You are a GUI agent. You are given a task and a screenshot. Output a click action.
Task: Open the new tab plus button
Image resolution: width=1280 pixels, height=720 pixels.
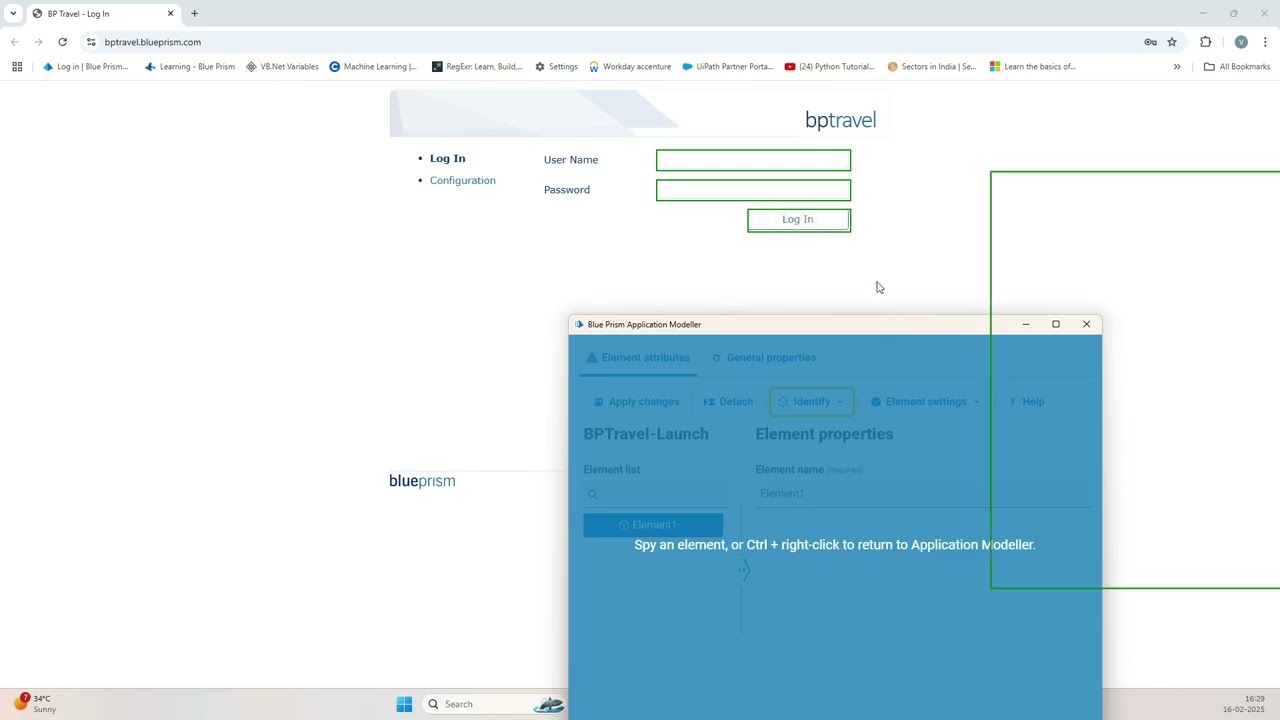click(194, 14)
